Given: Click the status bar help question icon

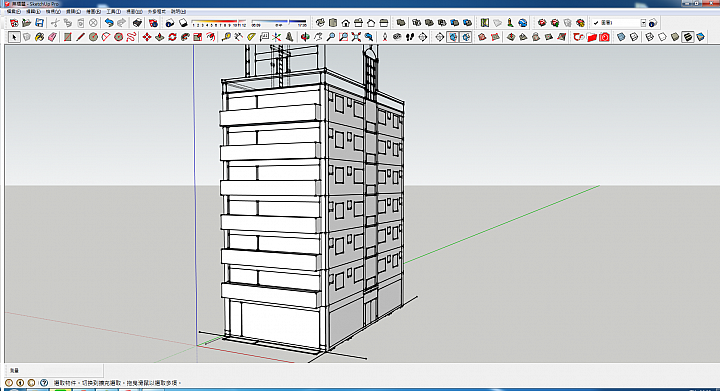Looking at the screenshot, I should coord(44,382).
